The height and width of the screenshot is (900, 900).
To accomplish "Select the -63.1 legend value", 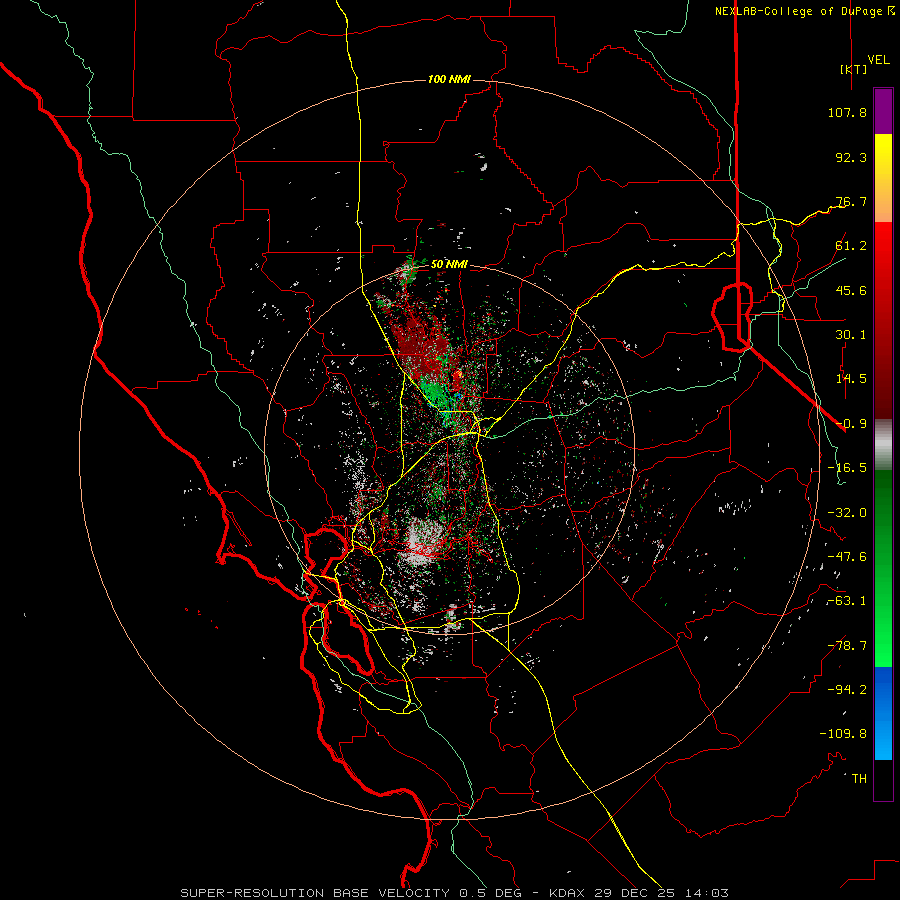I will 847,601.
